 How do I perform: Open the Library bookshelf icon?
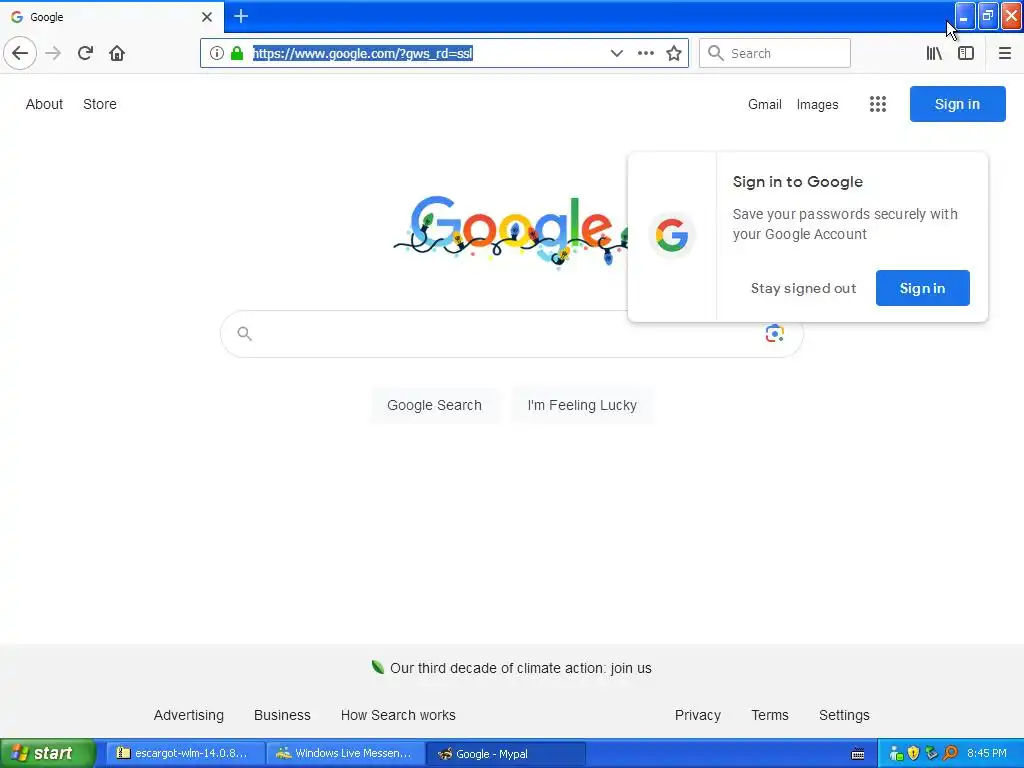pyautogui.click(x=934, y=53)
